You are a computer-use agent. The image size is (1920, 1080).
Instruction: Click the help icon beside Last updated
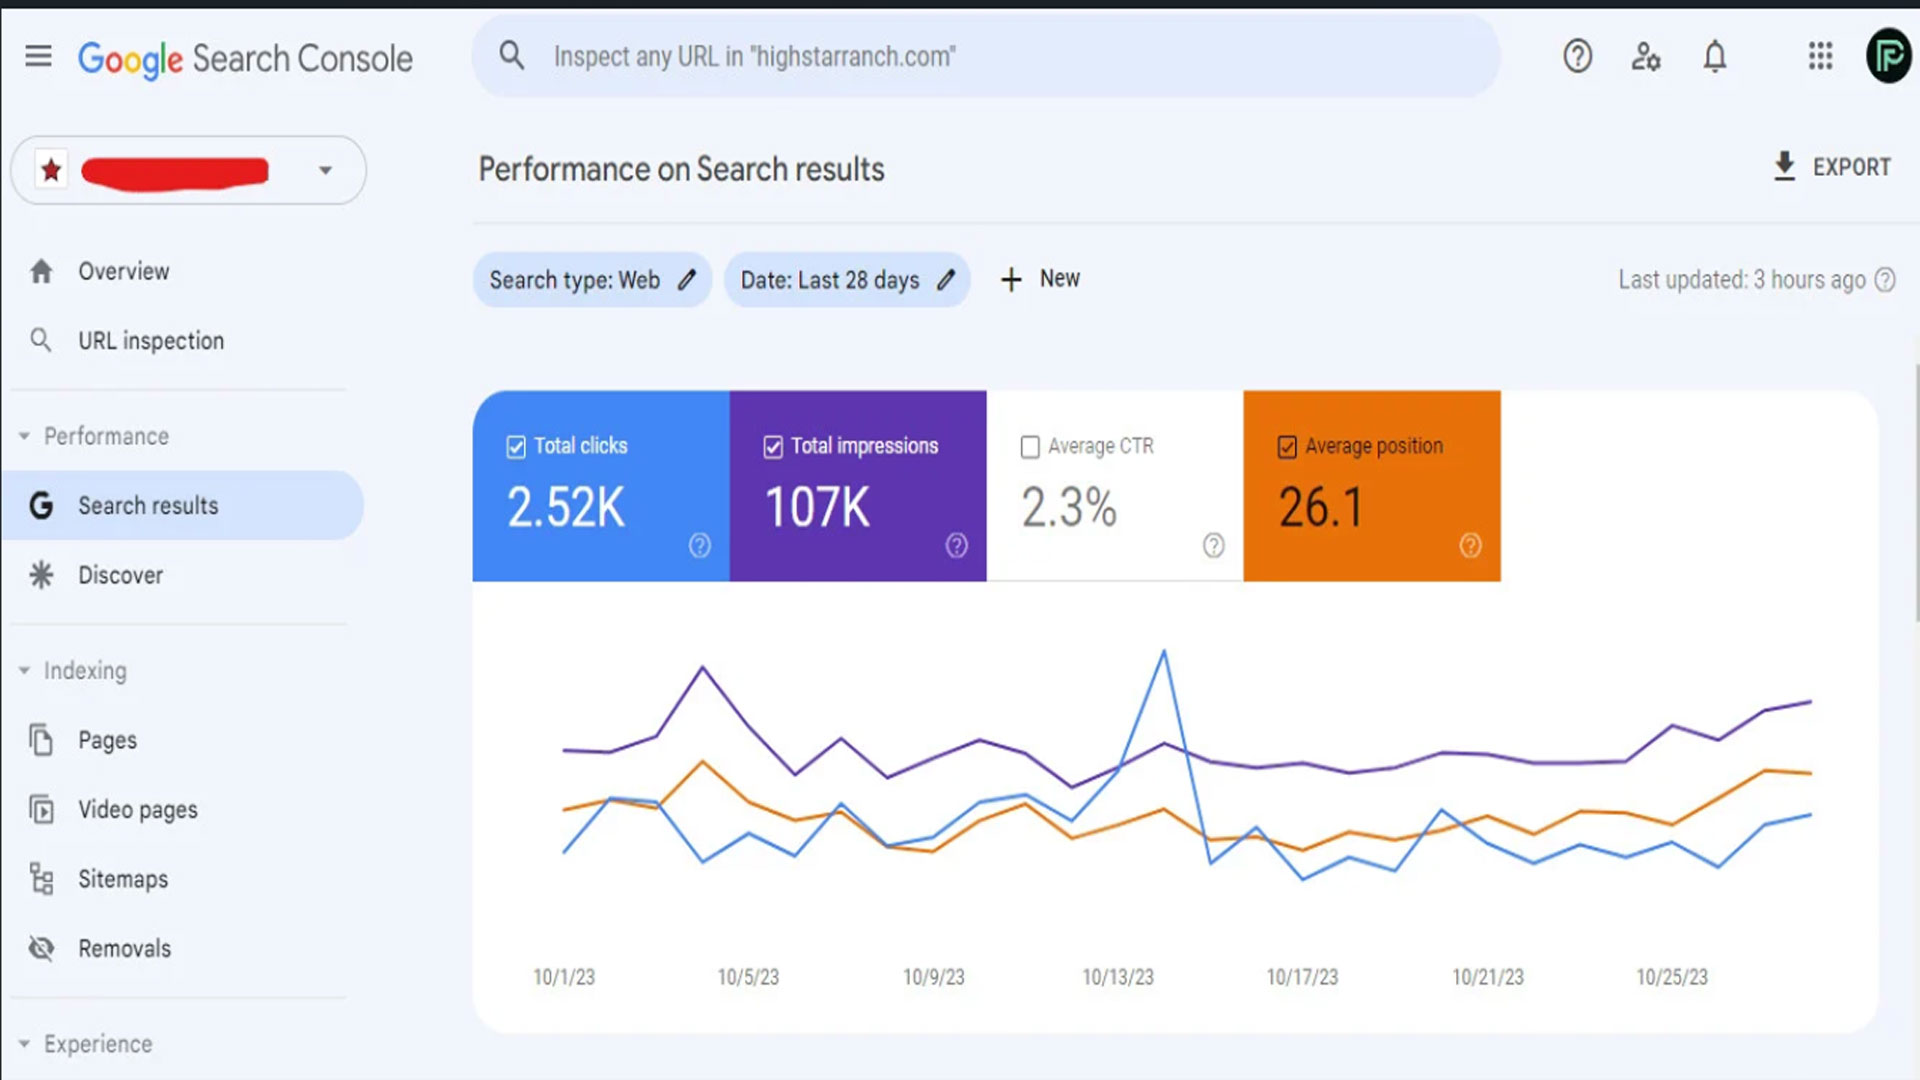pos(1885,280)
